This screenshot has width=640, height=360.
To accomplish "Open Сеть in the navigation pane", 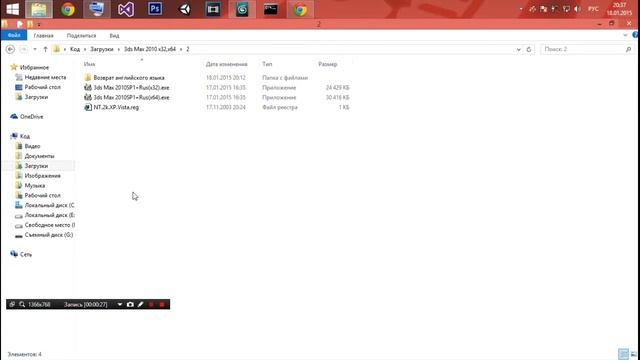I will tap(25, 254).
